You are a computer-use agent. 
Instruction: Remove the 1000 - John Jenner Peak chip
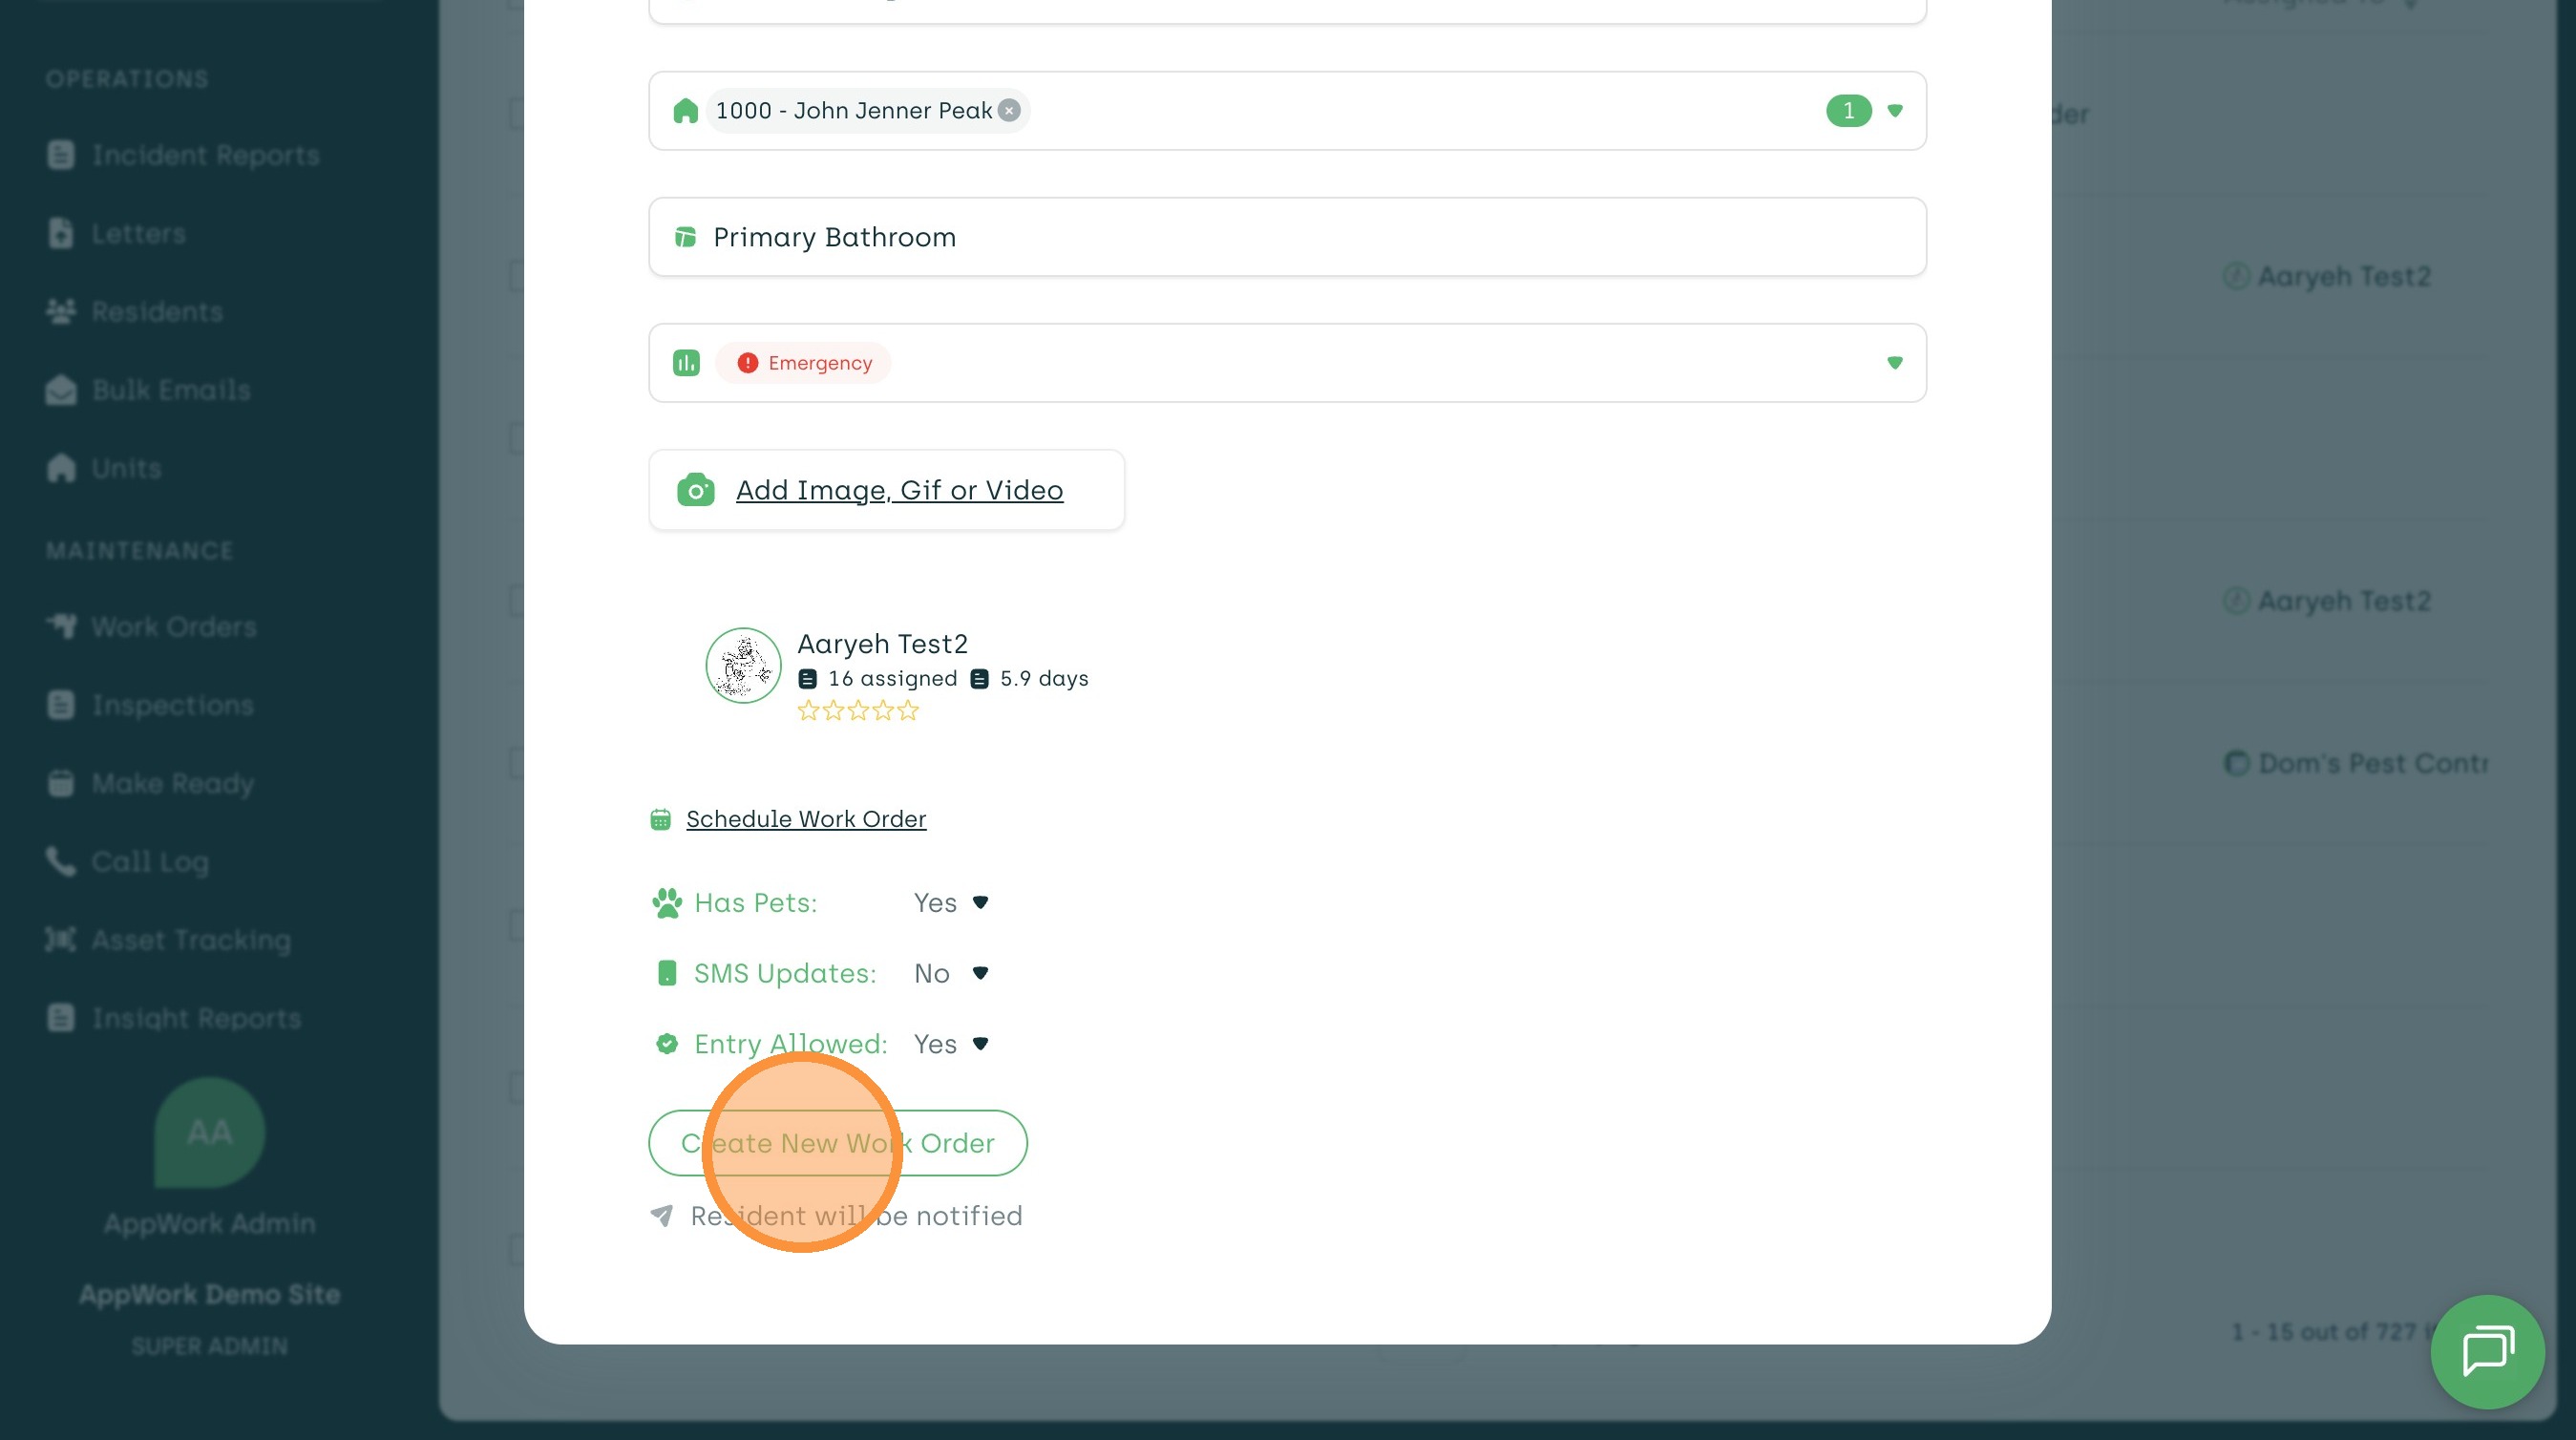tap(1010, 110)
